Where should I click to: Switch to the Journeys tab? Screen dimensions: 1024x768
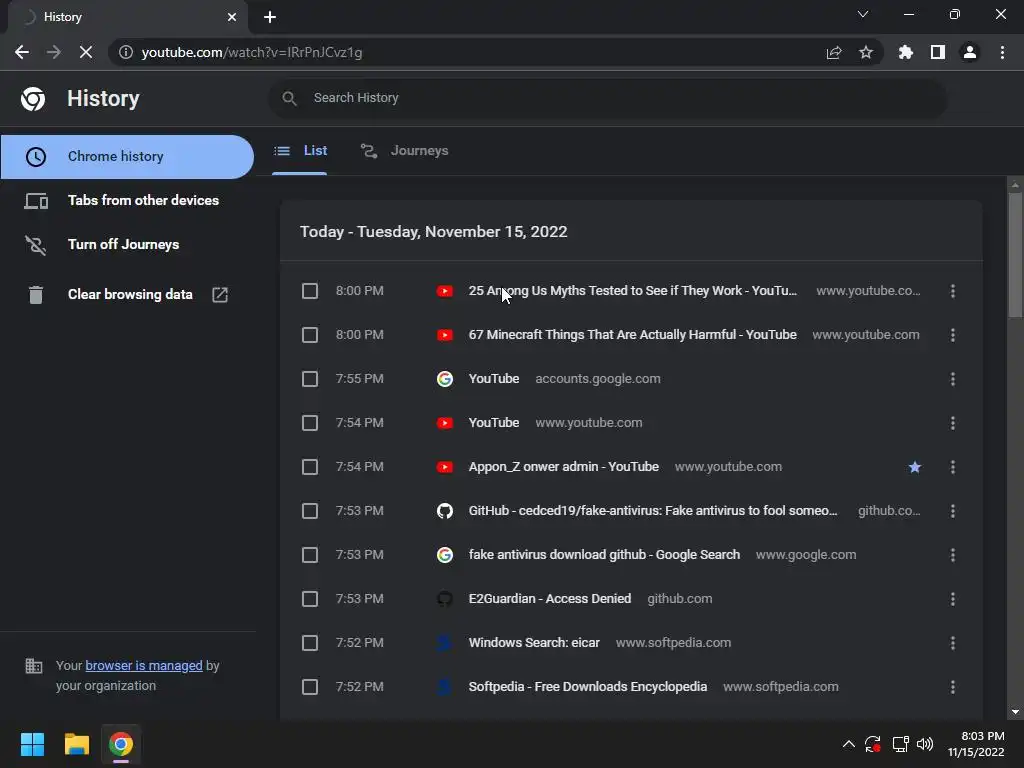(405, 151)
